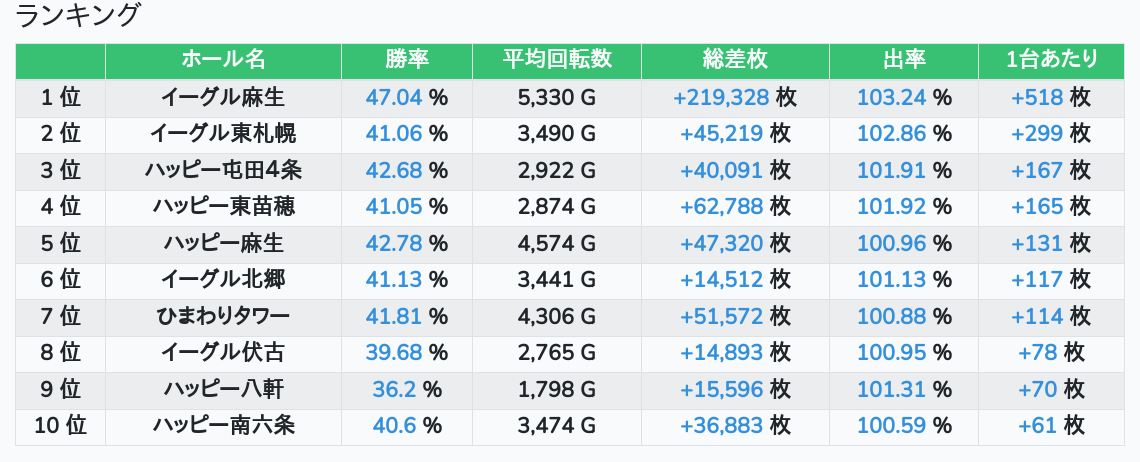Click the 平均回転数 column header
Image resolution: width=1140 pixels, height=462 pixels.
click(x=557, y=60)
